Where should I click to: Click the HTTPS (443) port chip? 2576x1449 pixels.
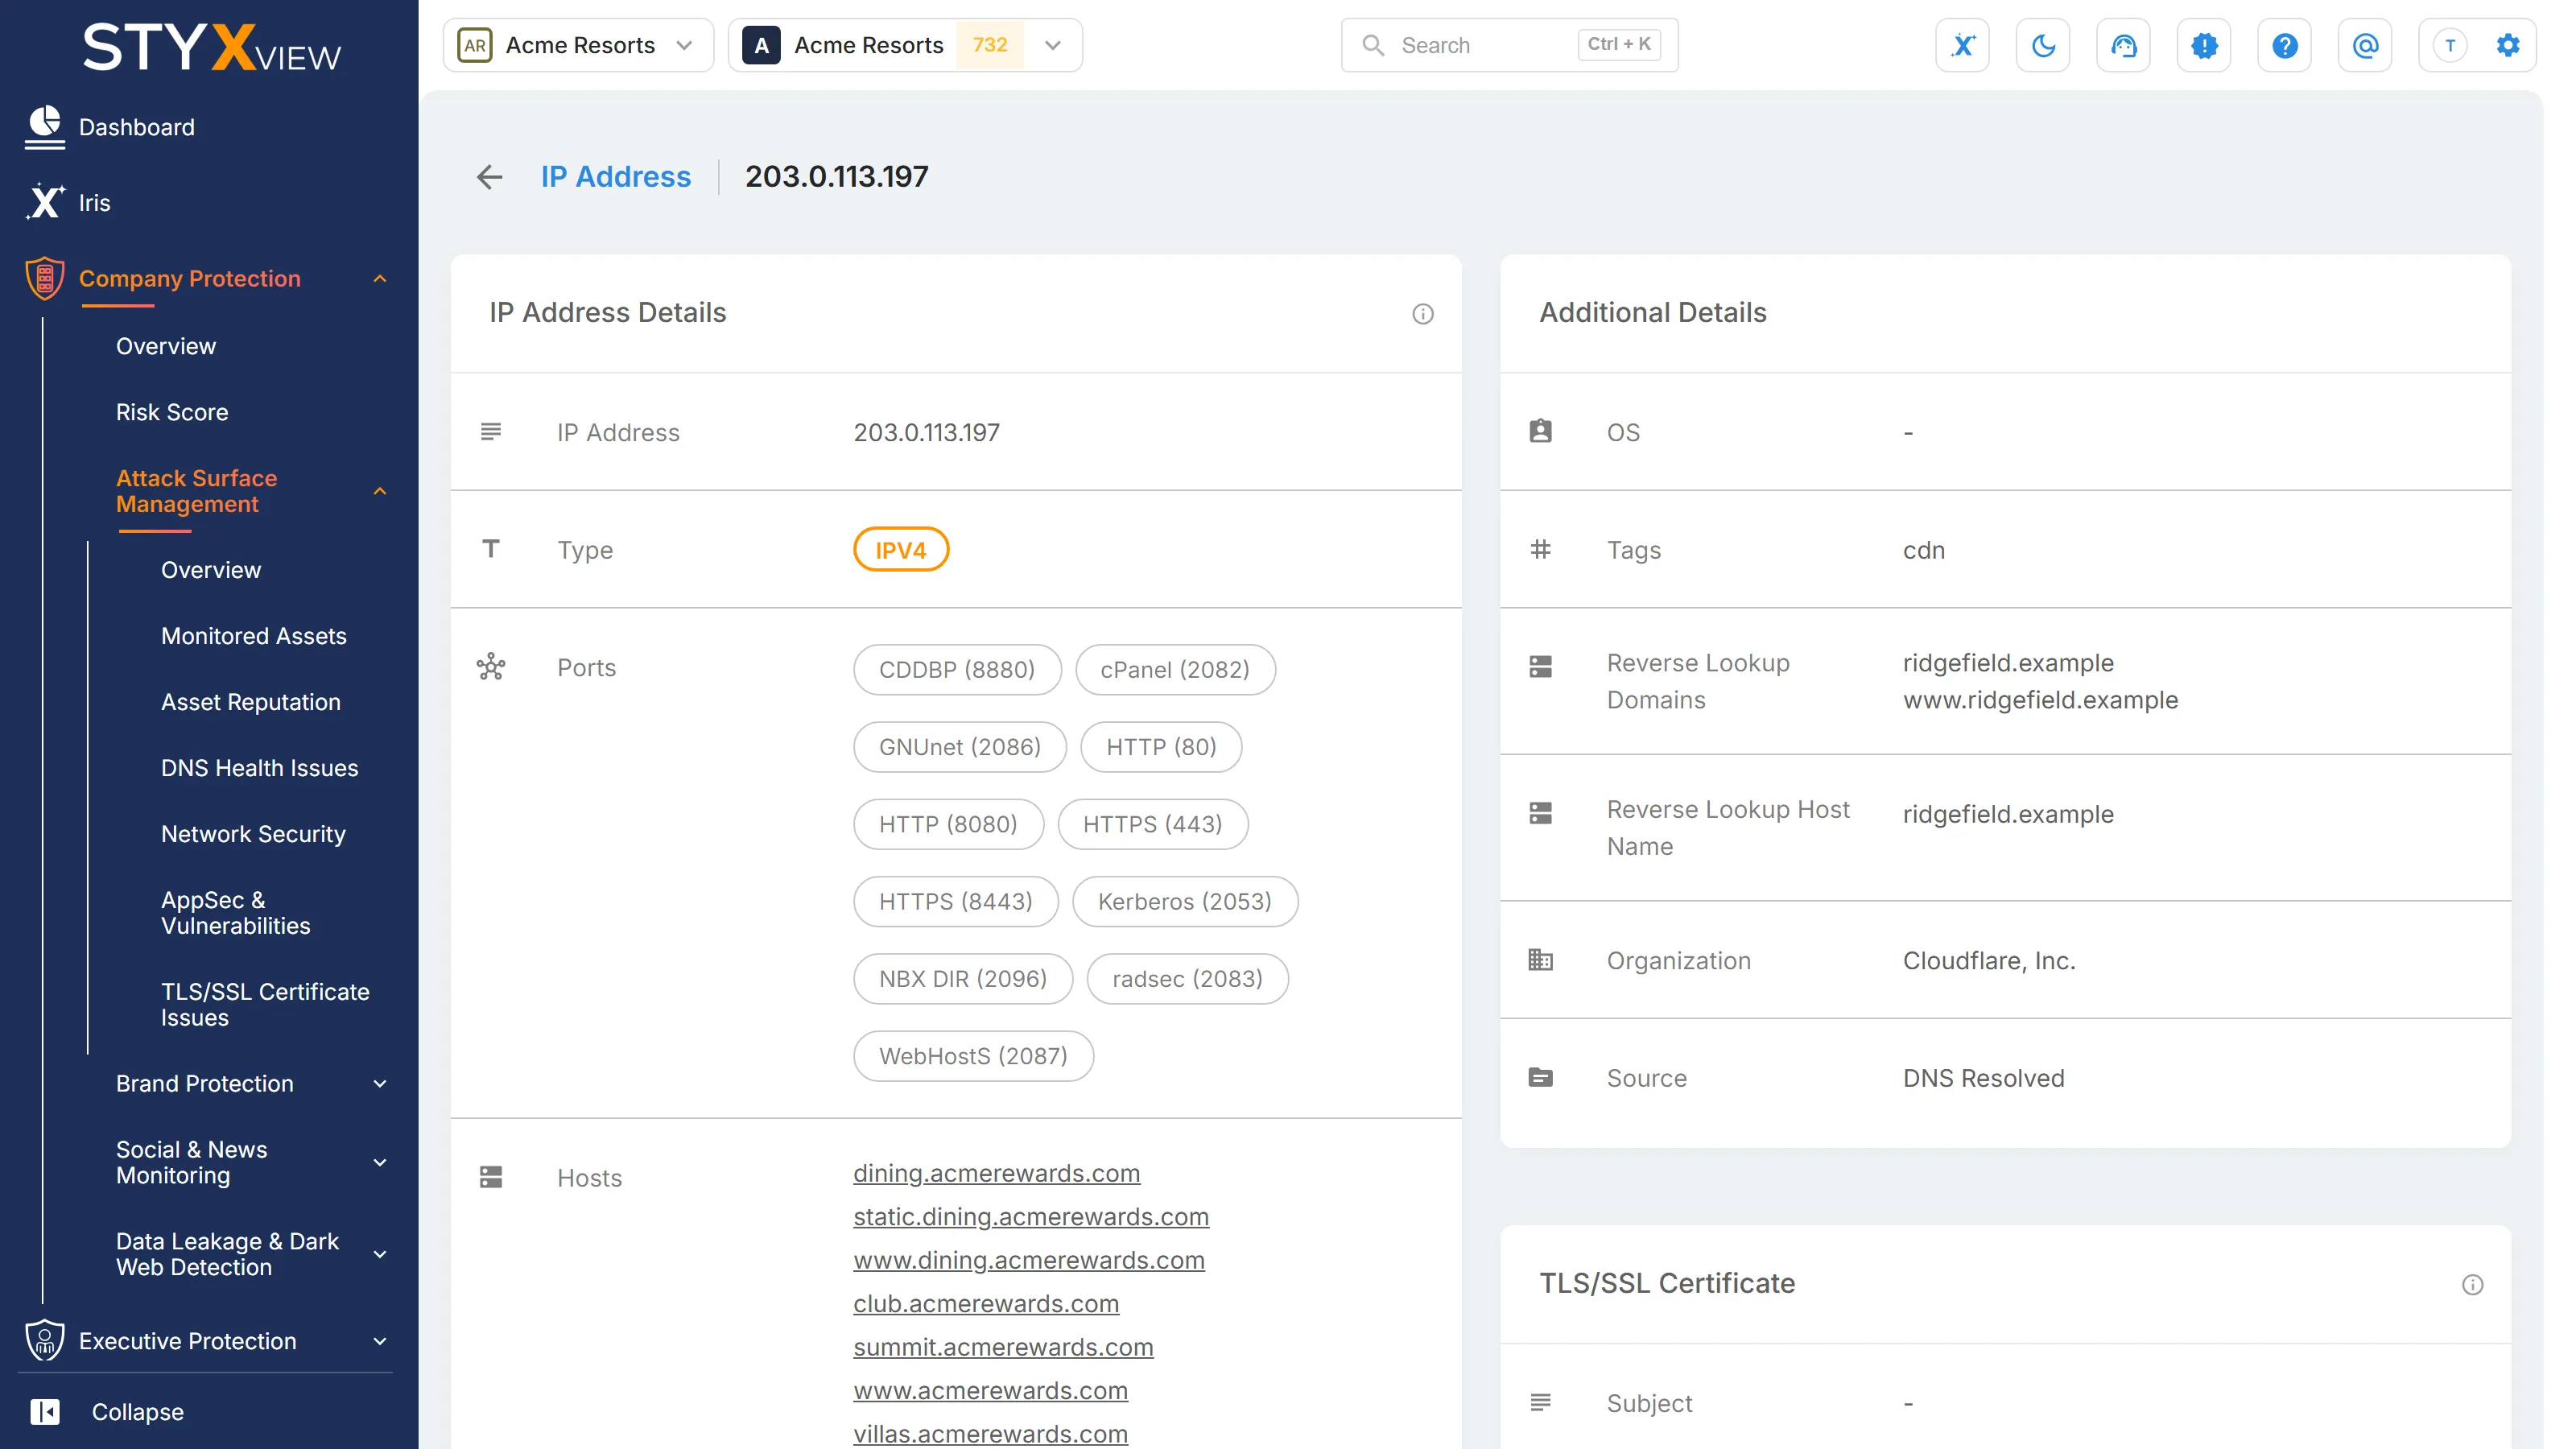point(1152,824)
